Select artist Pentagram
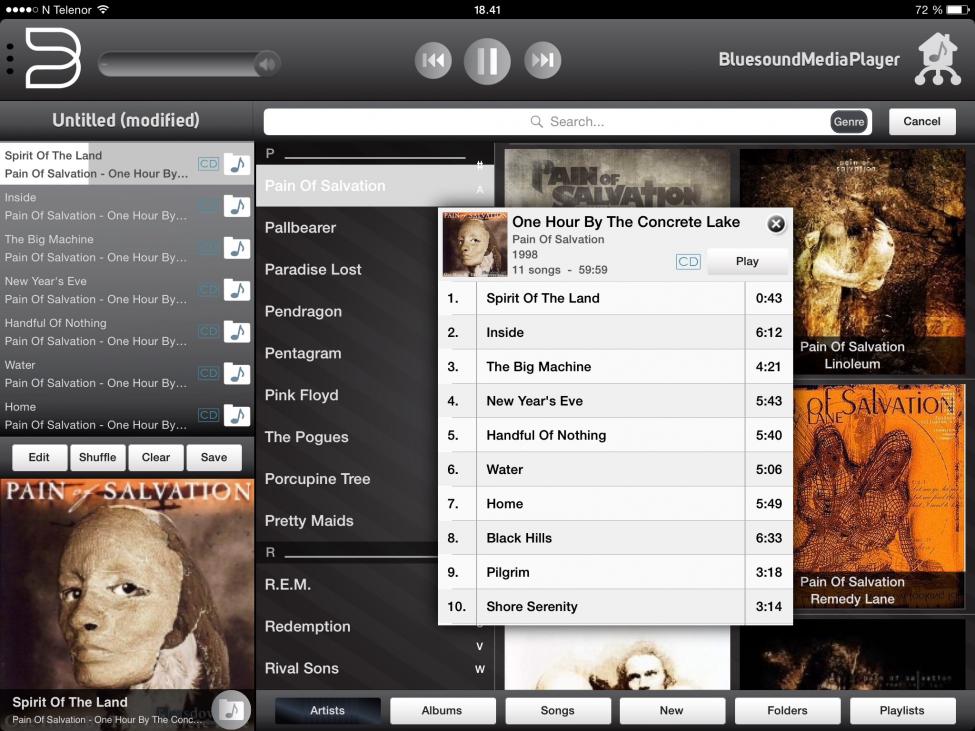This screenshot has height=731, width=975. pos(347,353)
